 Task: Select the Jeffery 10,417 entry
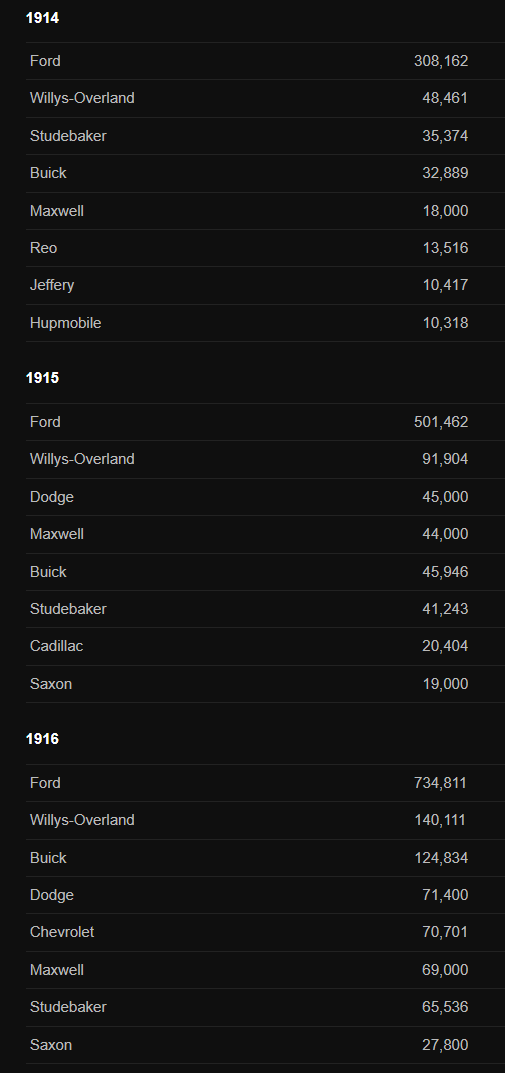[x=266, y=285]
